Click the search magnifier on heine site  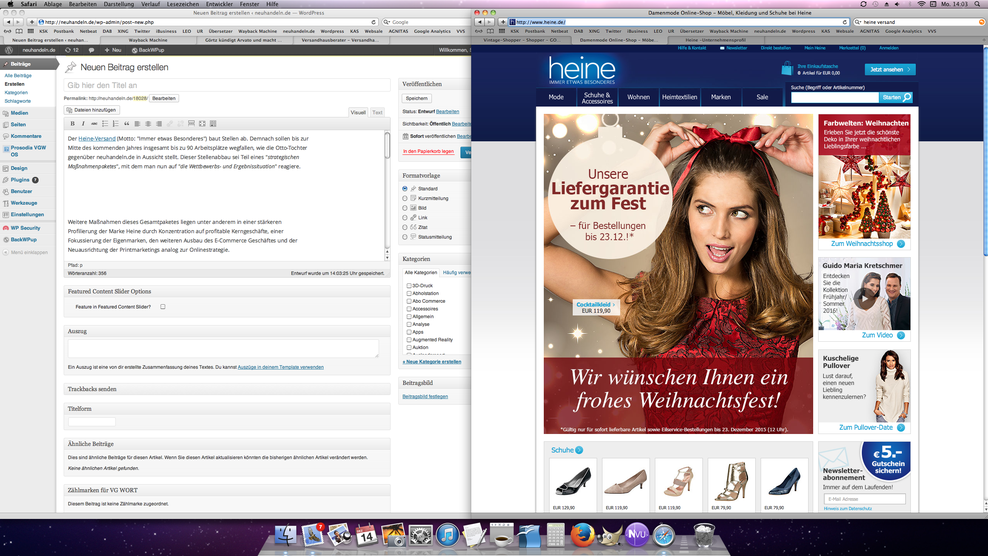pyautogui.click(x=907, y=97)
